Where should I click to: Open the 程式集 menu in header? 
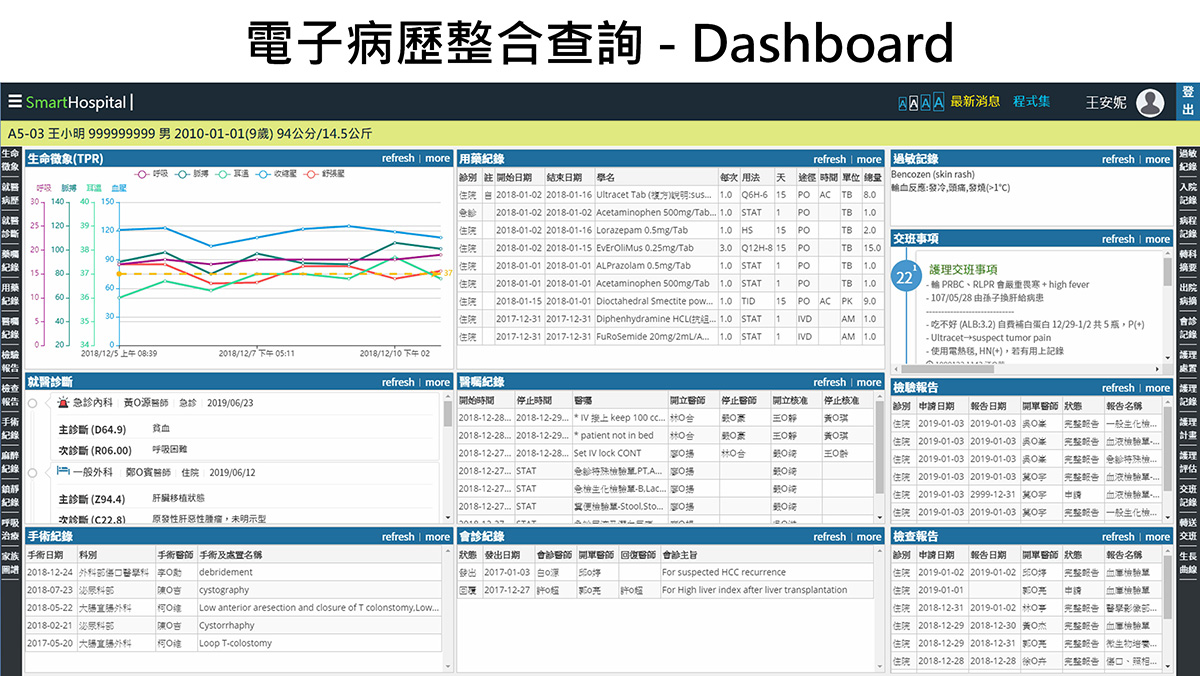click(x=1032, y=101)
